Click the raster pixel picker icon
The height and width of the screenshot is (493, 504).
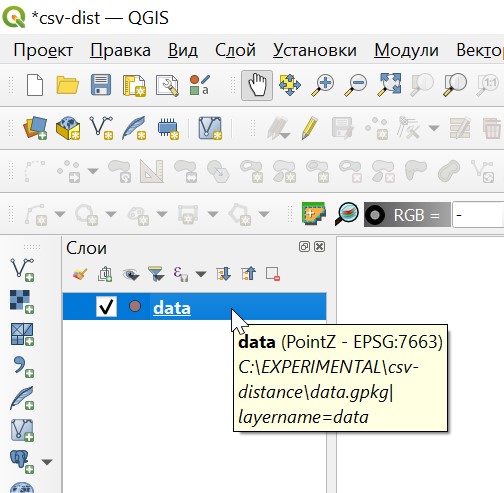[x=313, y=214]
